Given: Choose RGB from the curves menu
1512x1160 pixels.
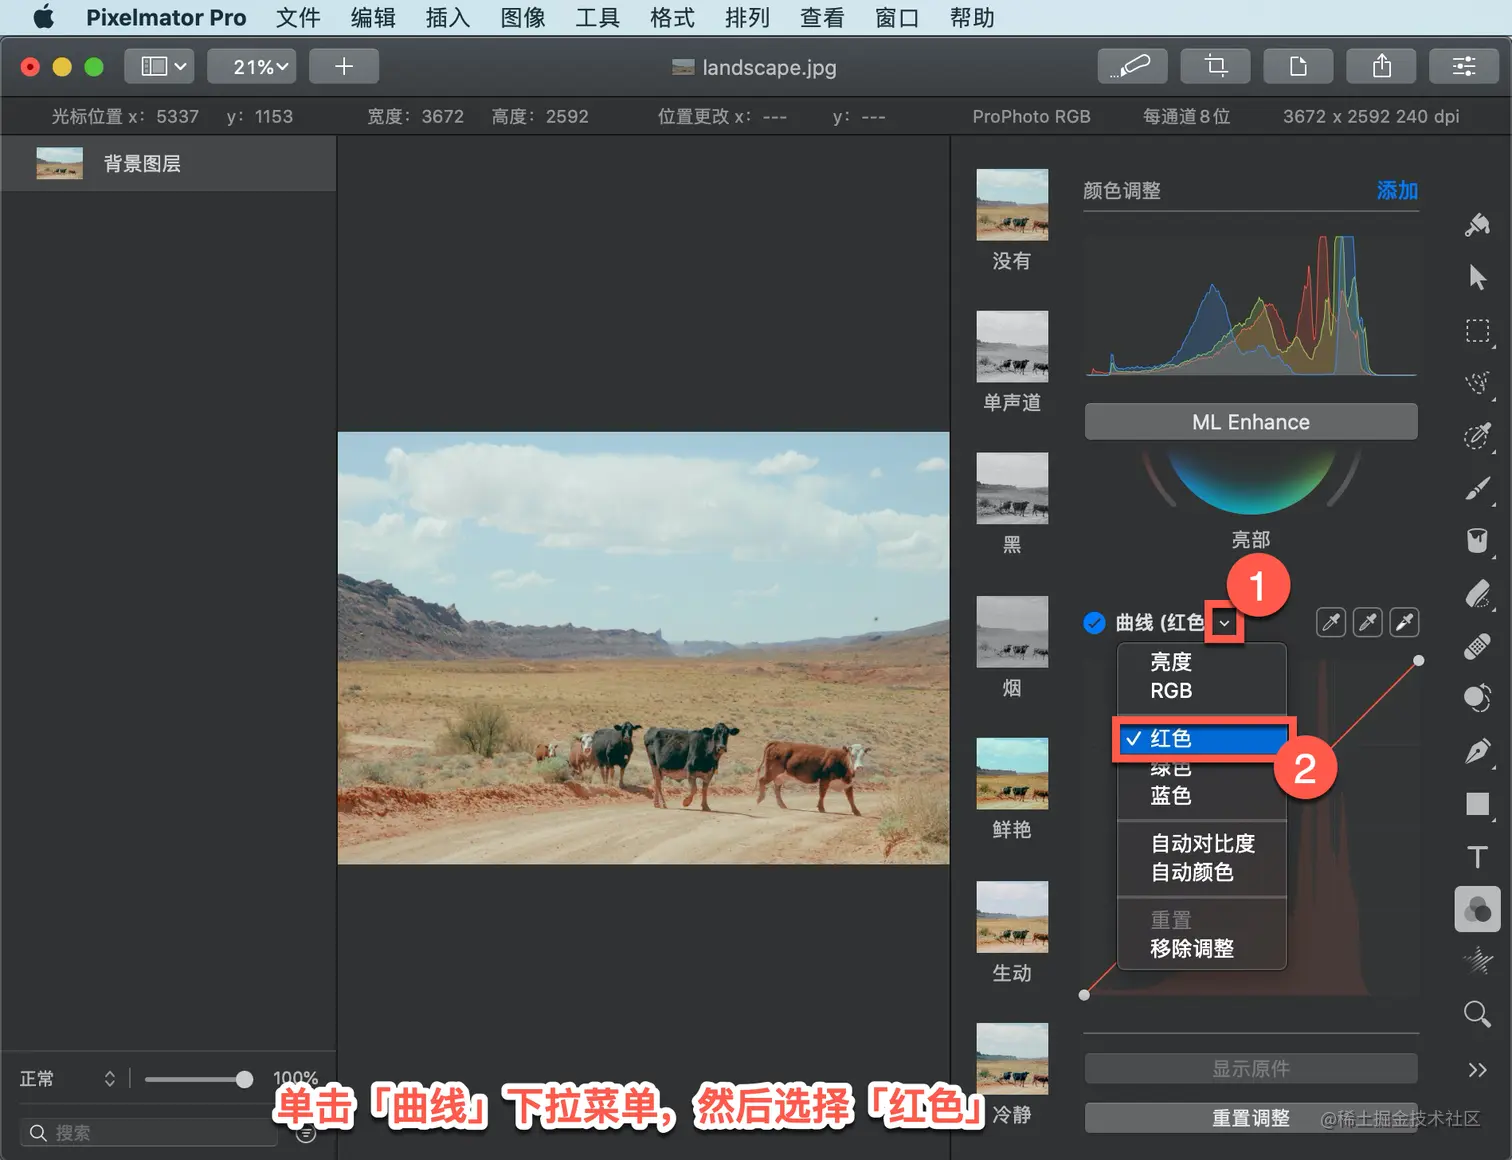Looking at the screenshot, I should coord(1201,691).
